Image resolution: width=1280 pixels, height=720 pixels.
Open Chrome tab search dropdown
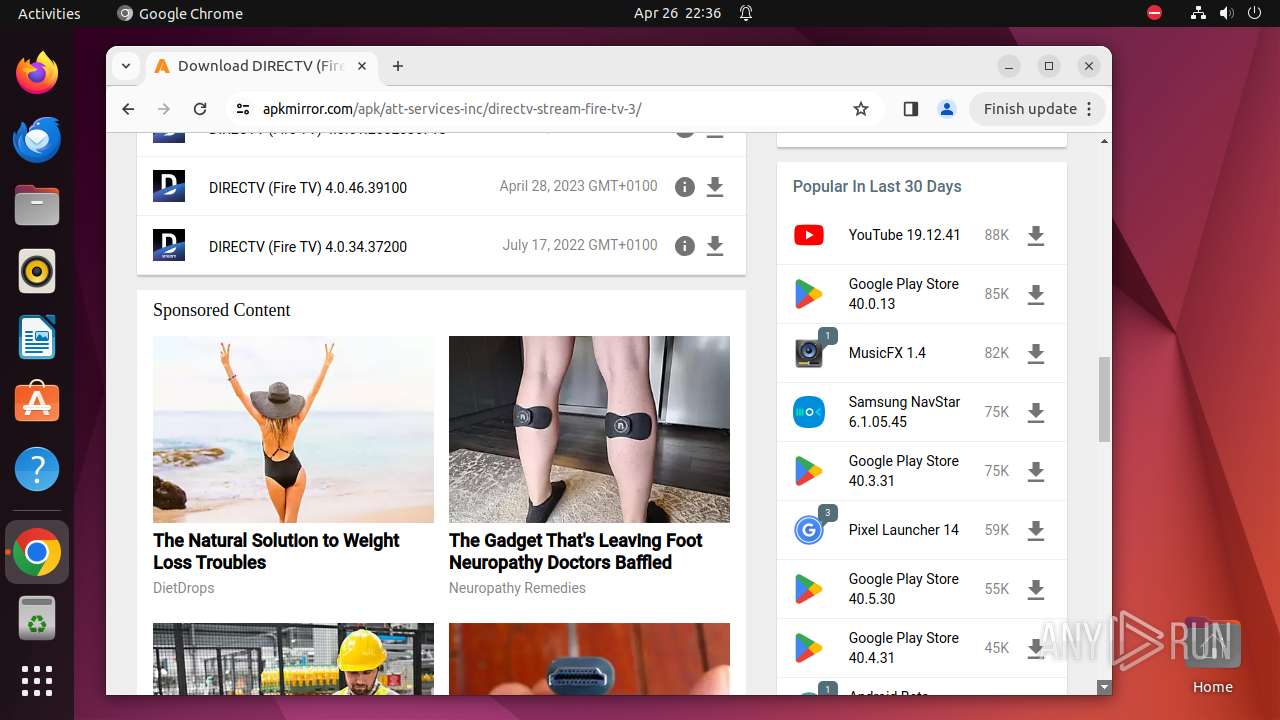126,66
